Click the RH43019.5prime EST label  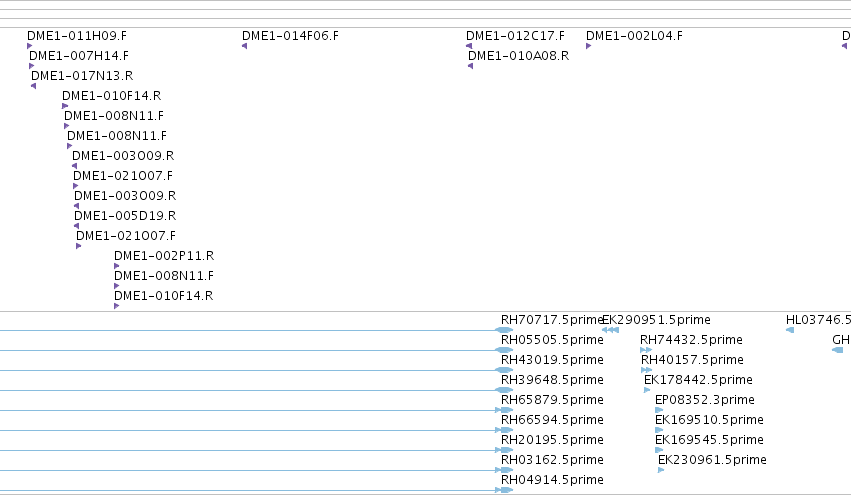[552, 359]
